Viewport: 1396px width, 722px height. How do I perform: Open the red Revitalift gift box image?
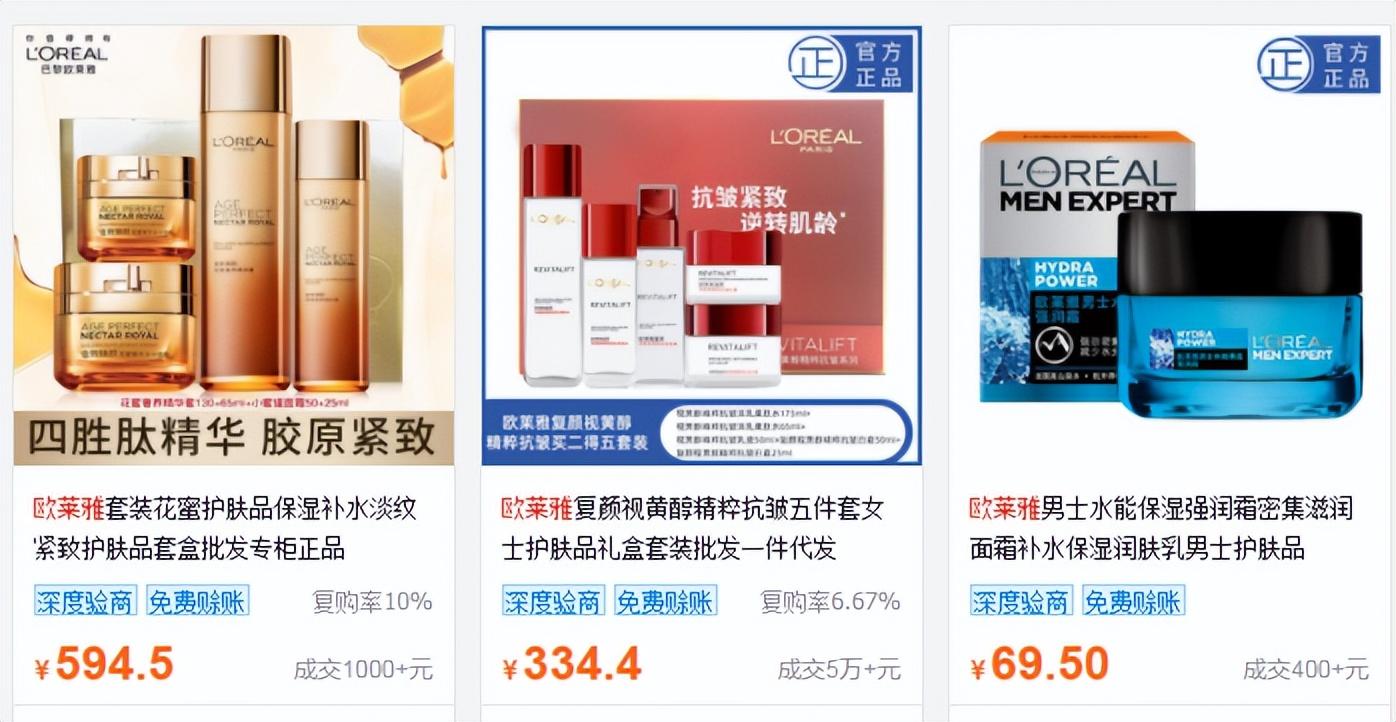(x=701, y=245)
